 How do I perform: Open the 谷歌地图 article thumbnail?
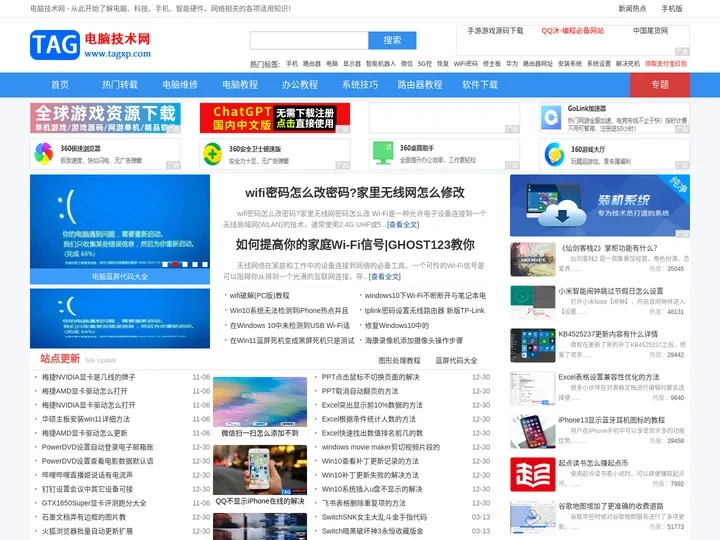pos(533,518)
